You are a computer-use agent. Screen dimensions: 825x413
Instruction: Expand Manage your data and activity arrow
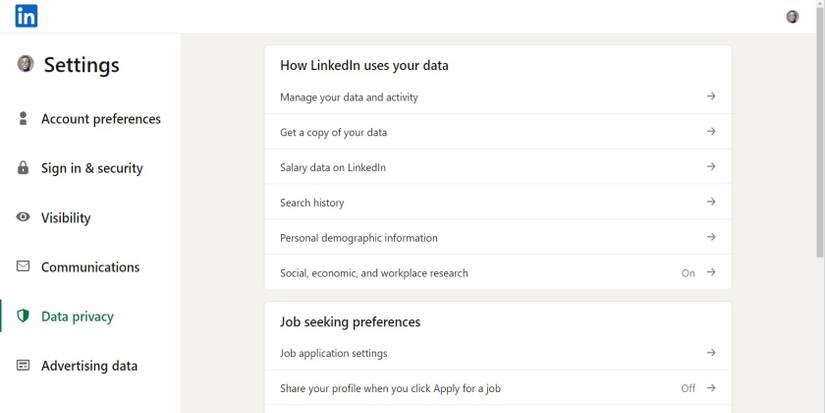(x=711, y=97)
